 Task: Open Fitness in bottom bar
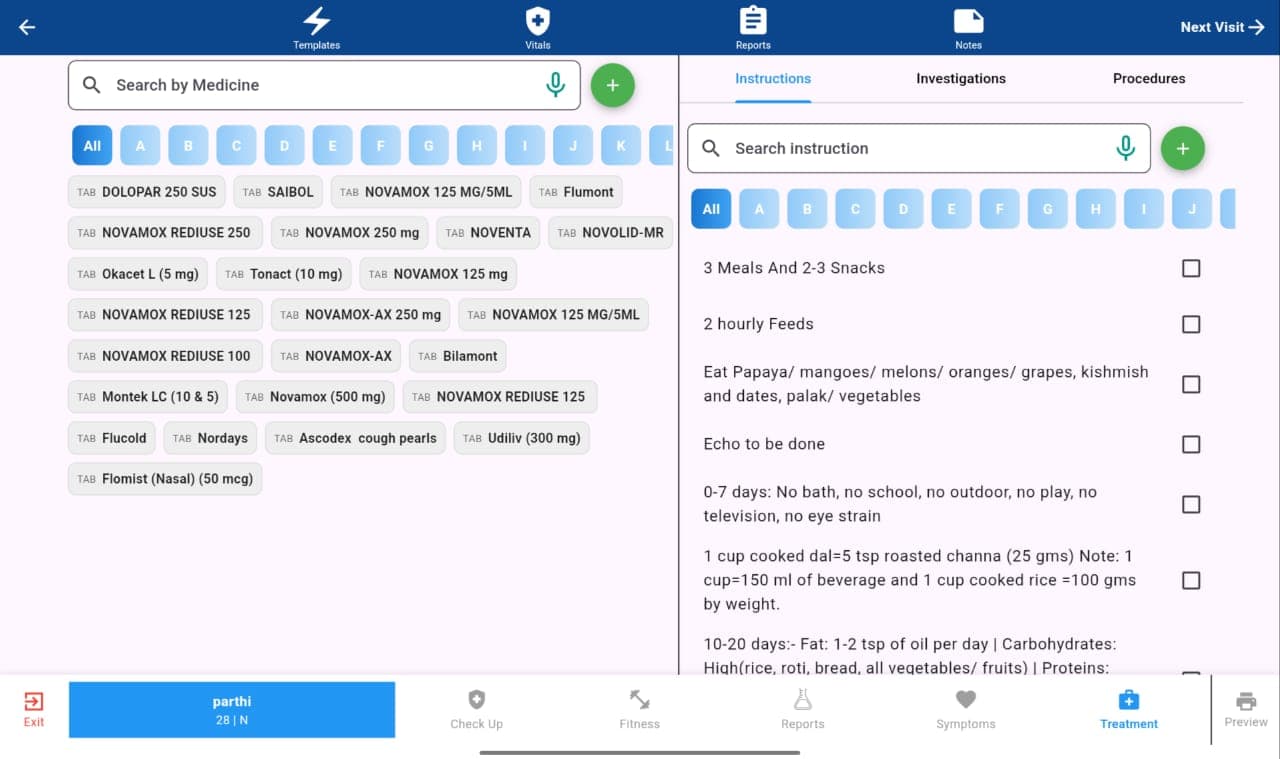coord(639,710)
